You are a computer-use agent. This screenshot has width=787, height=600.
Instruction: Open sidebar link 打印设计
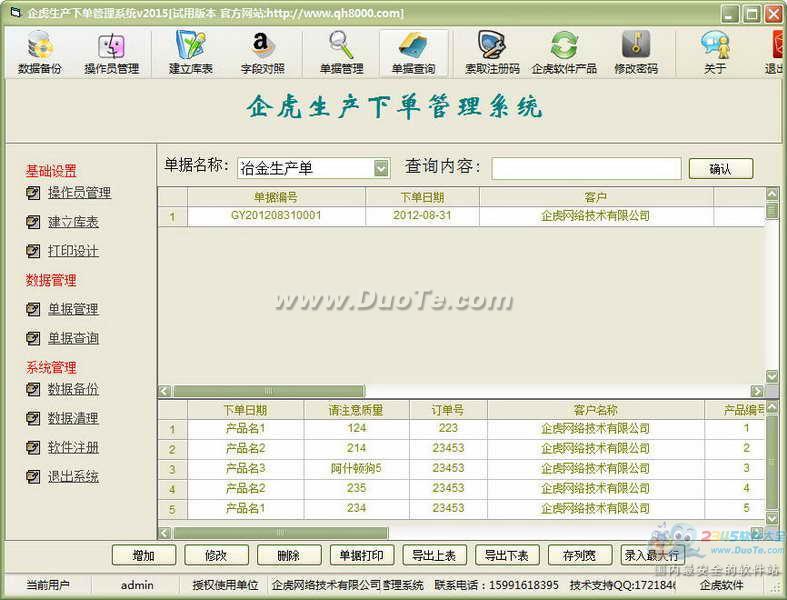pos(73,251)
